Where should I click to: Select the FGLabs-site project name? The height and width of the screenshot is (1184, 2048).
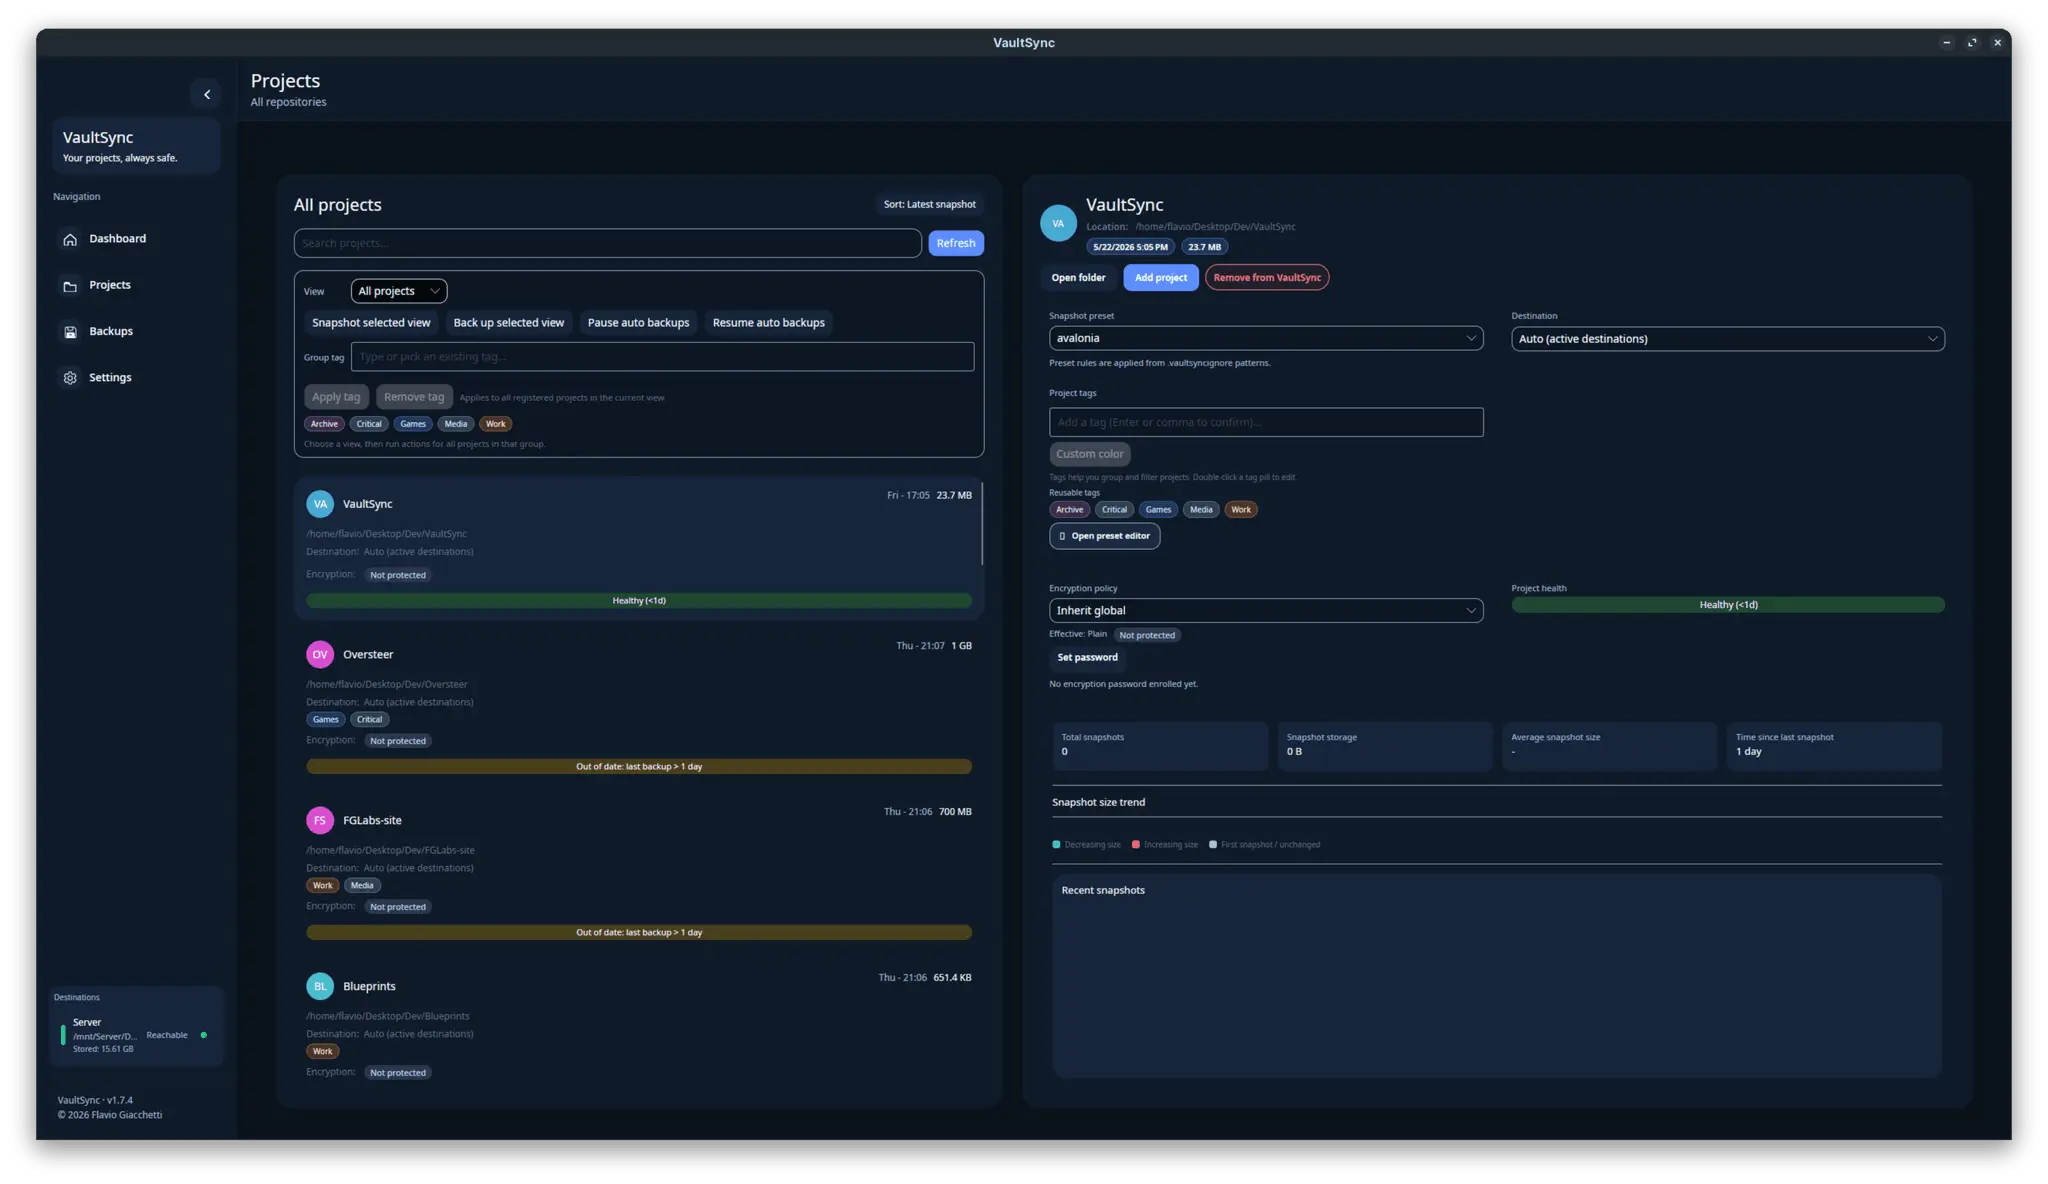(x=372, y=820)
